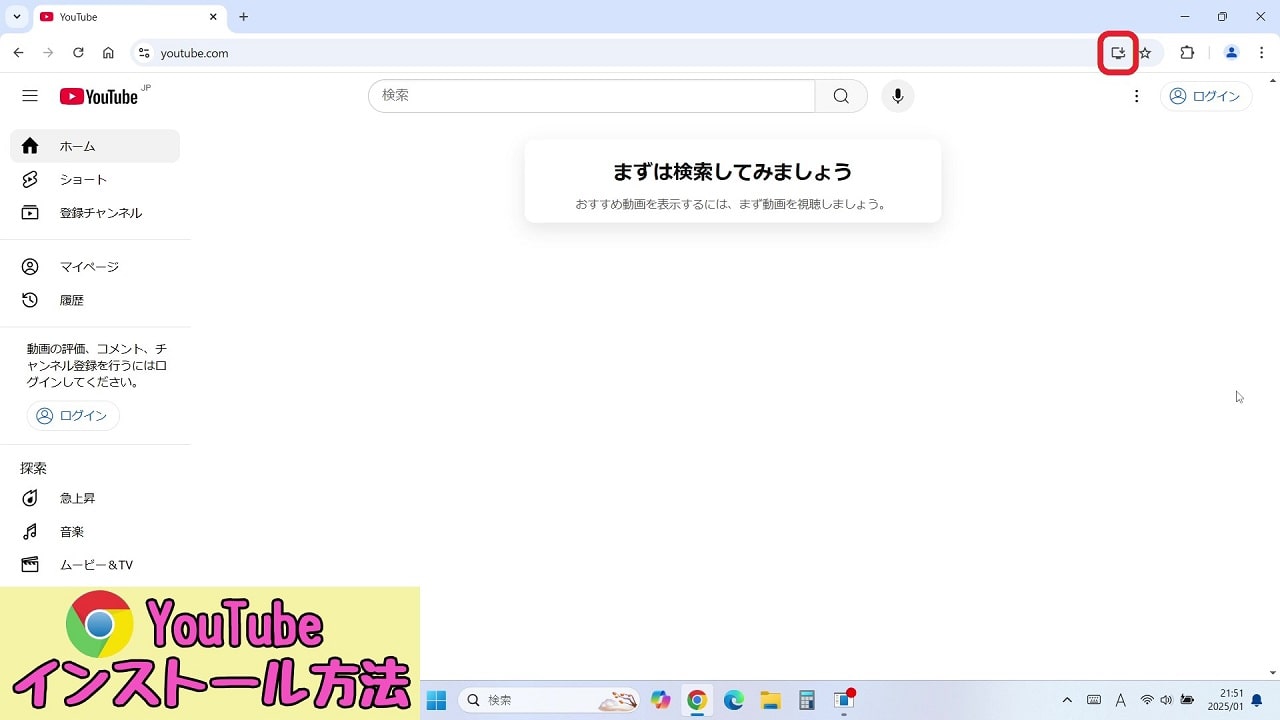Viewport: 1280px width, 720px height.
Task: Open the touch keyboard tray icon
Action: point(1094,700)
